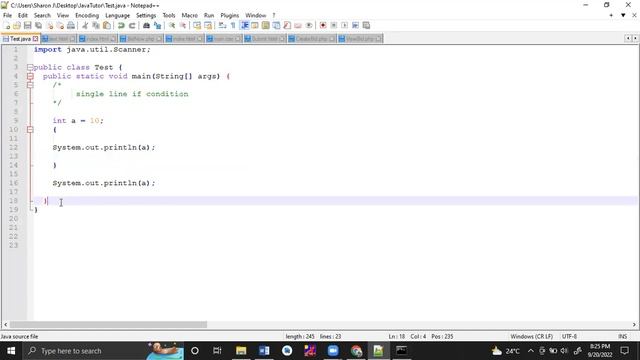Viewport: 640px width, 360px height.
Task: Open the down-arrow dropdown near top-right corner
Action: 623,16
